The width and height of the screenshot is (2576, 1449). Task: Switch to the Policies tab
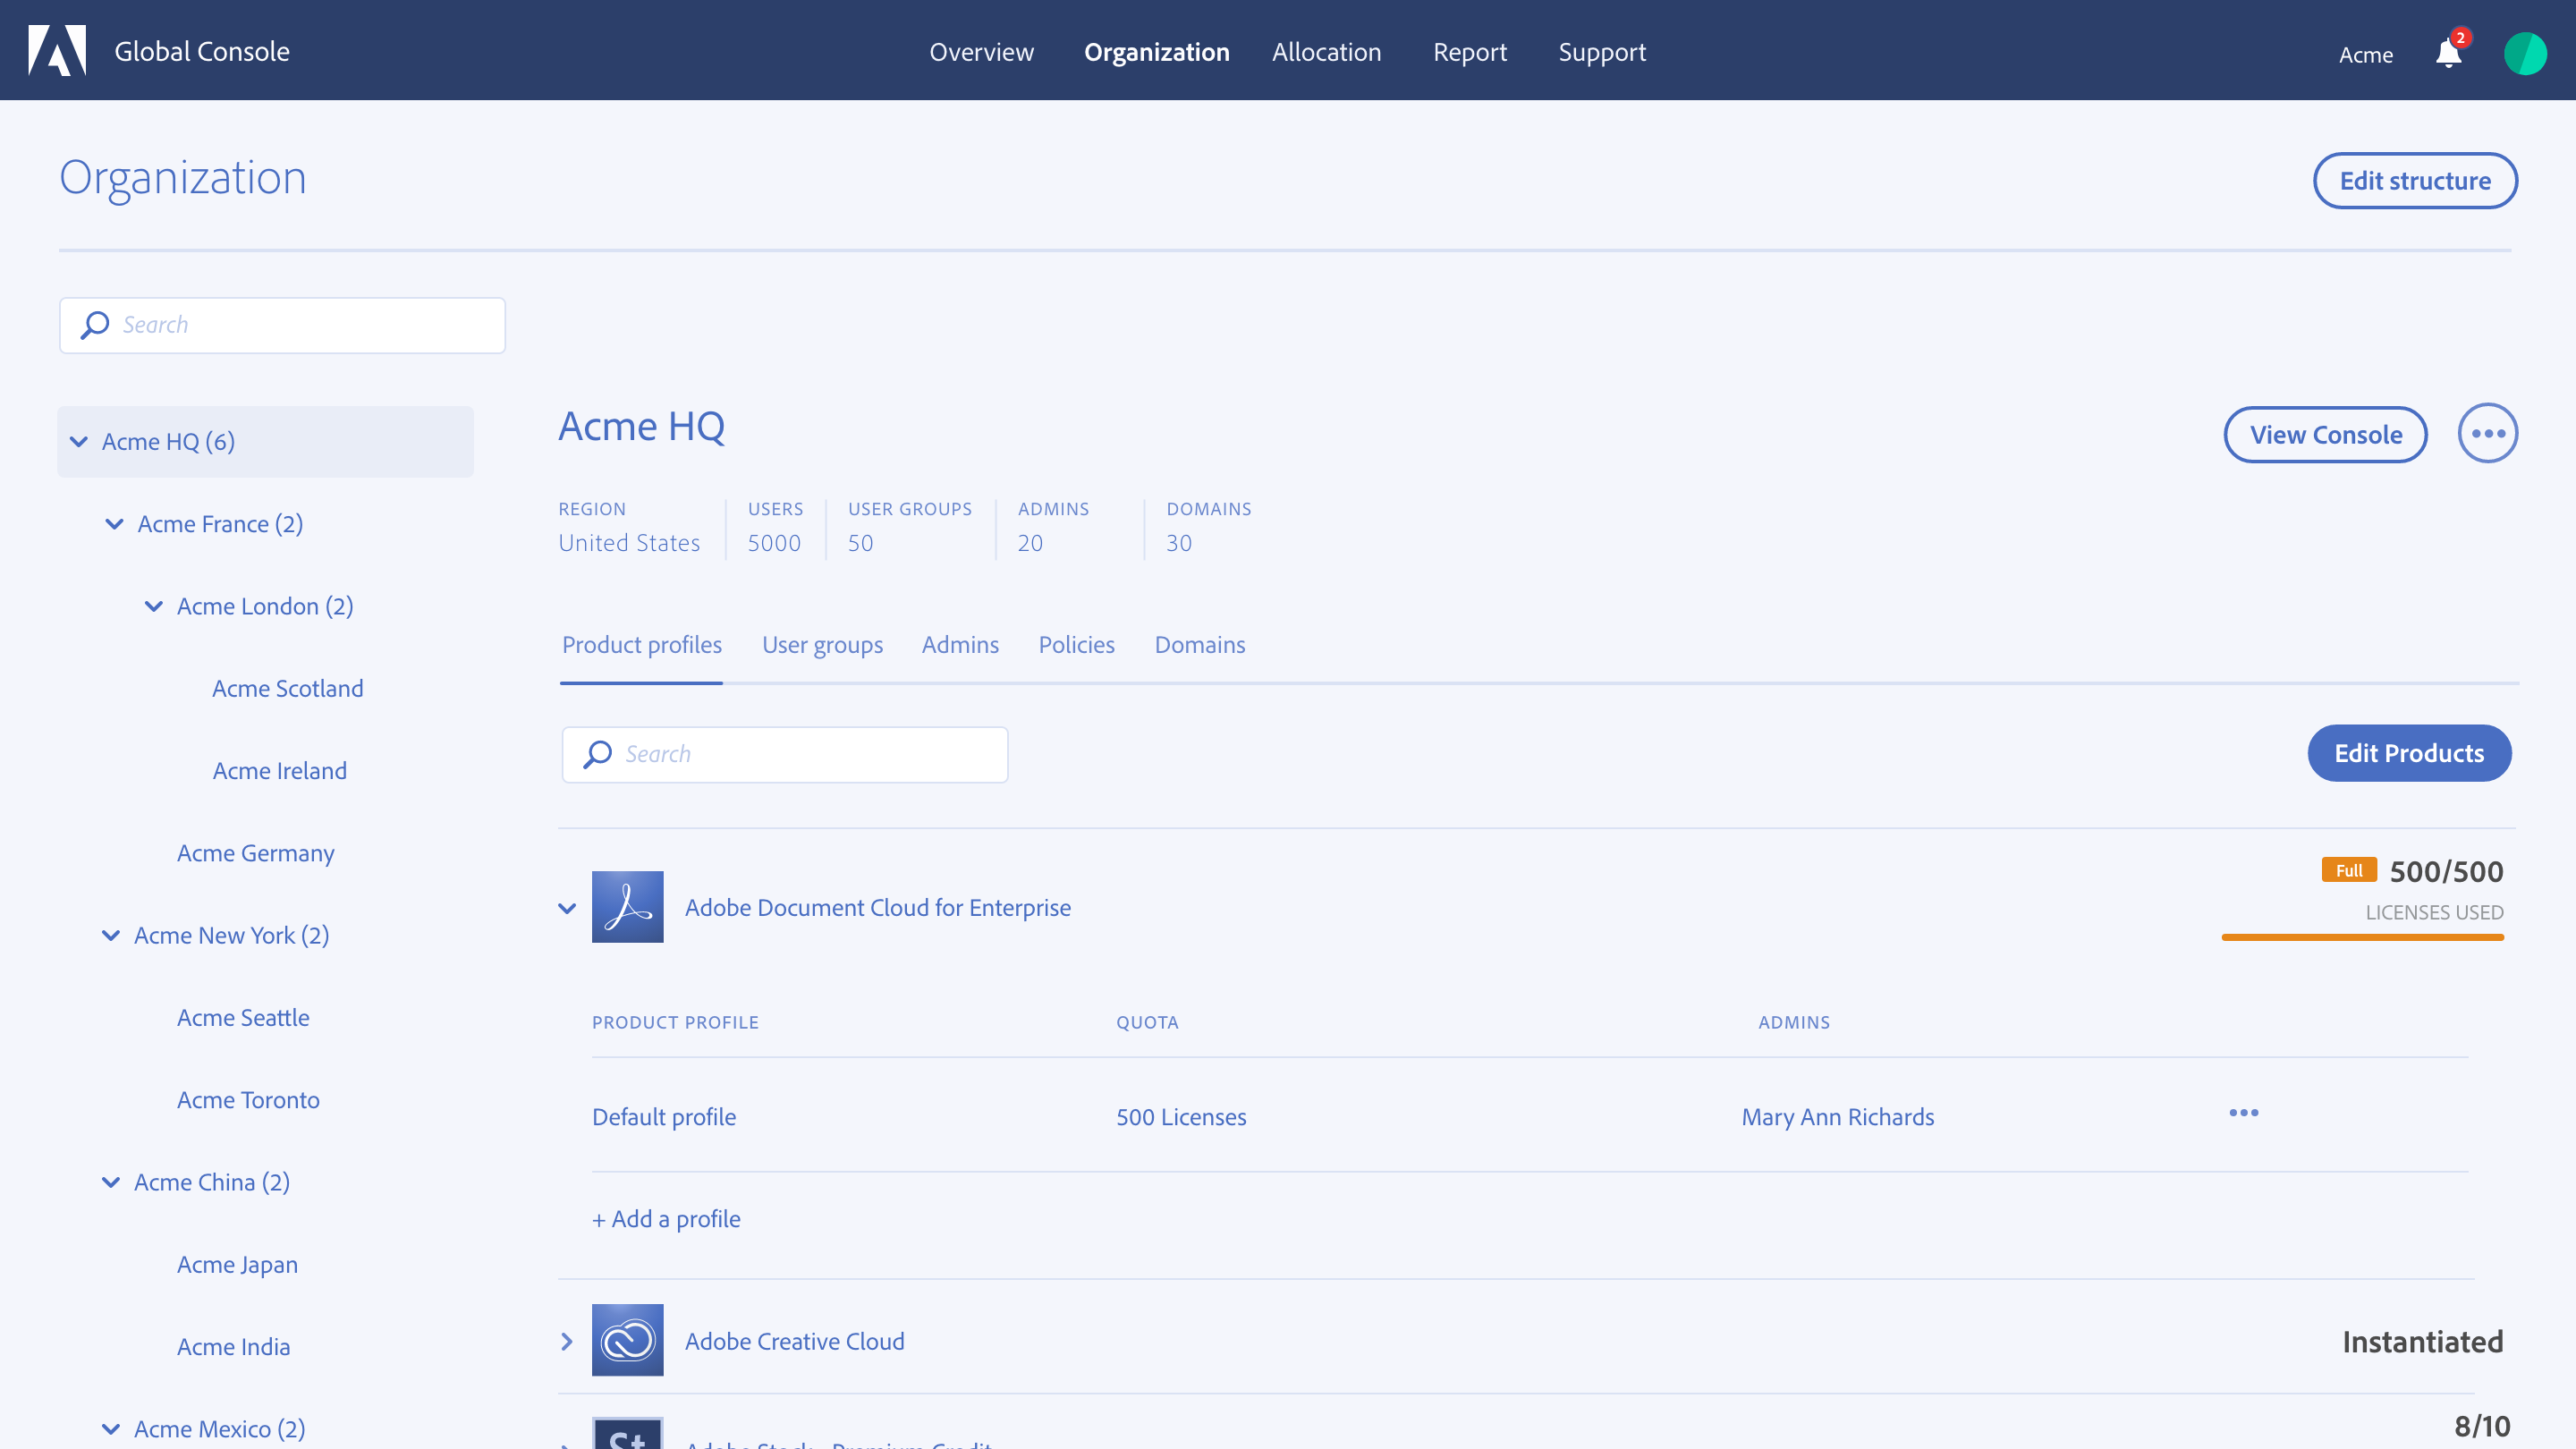pyautogui.click(x=1076, y=645)
